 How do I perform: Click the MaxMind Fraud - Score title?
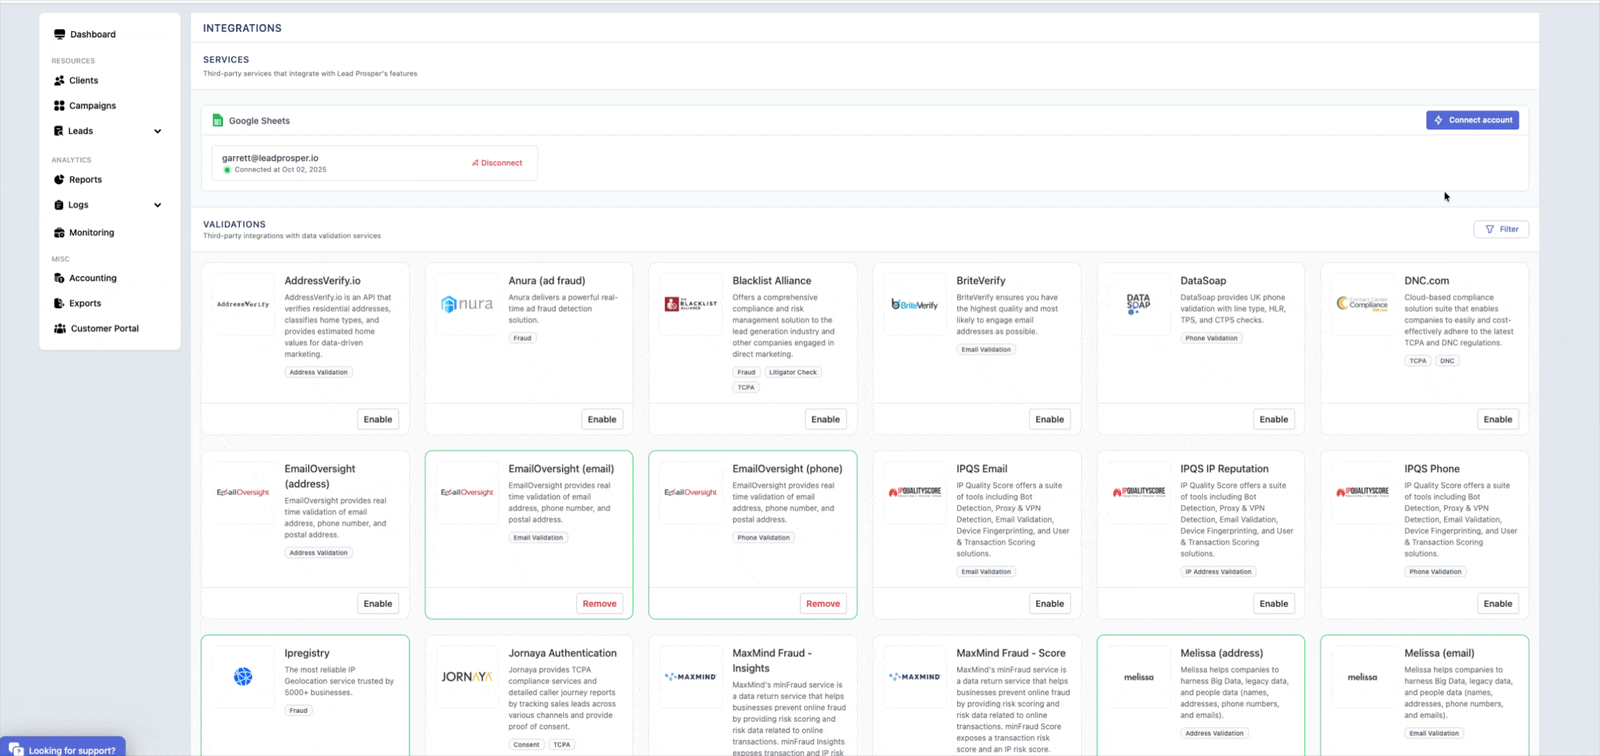tap(1011, 653)
